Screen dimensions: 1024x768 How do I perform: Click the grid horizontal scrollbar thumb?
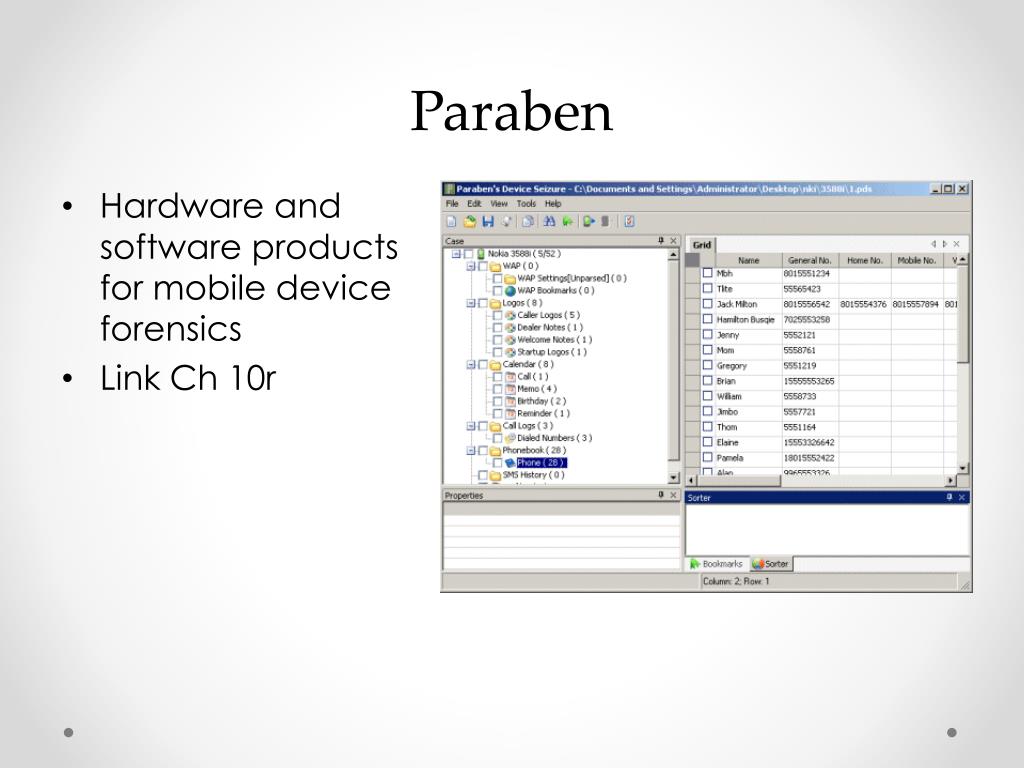(x=739, y=481)
